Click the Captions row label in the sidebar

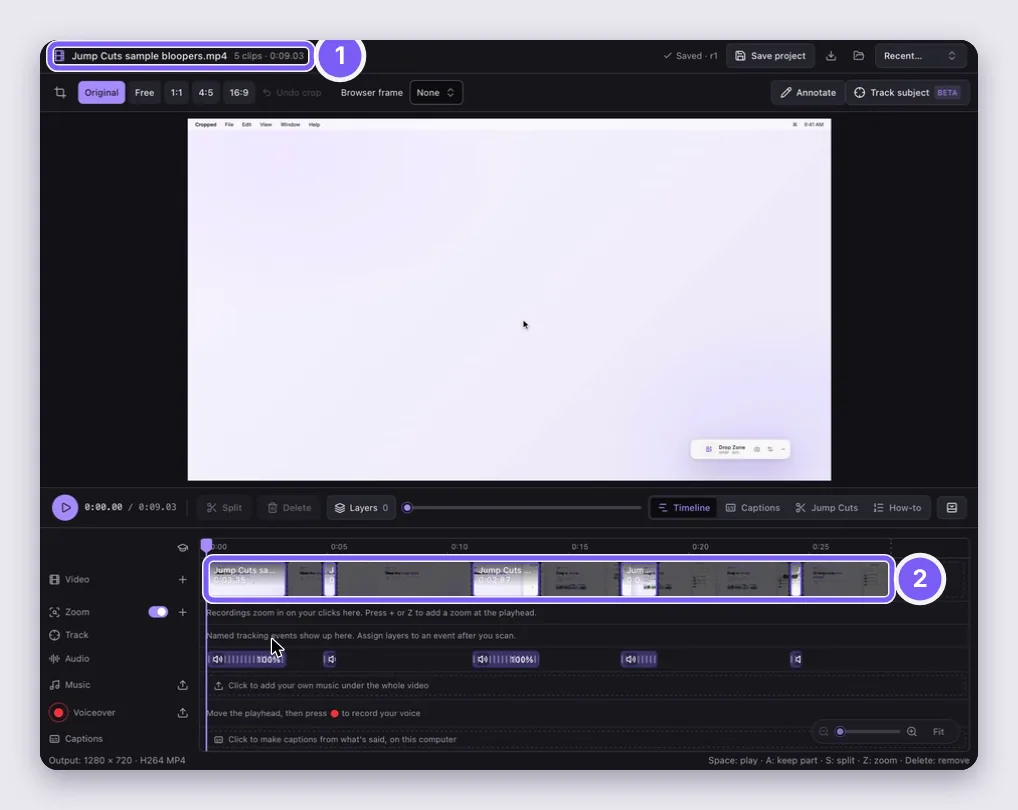pyautogui.click(x=84, y=739)
